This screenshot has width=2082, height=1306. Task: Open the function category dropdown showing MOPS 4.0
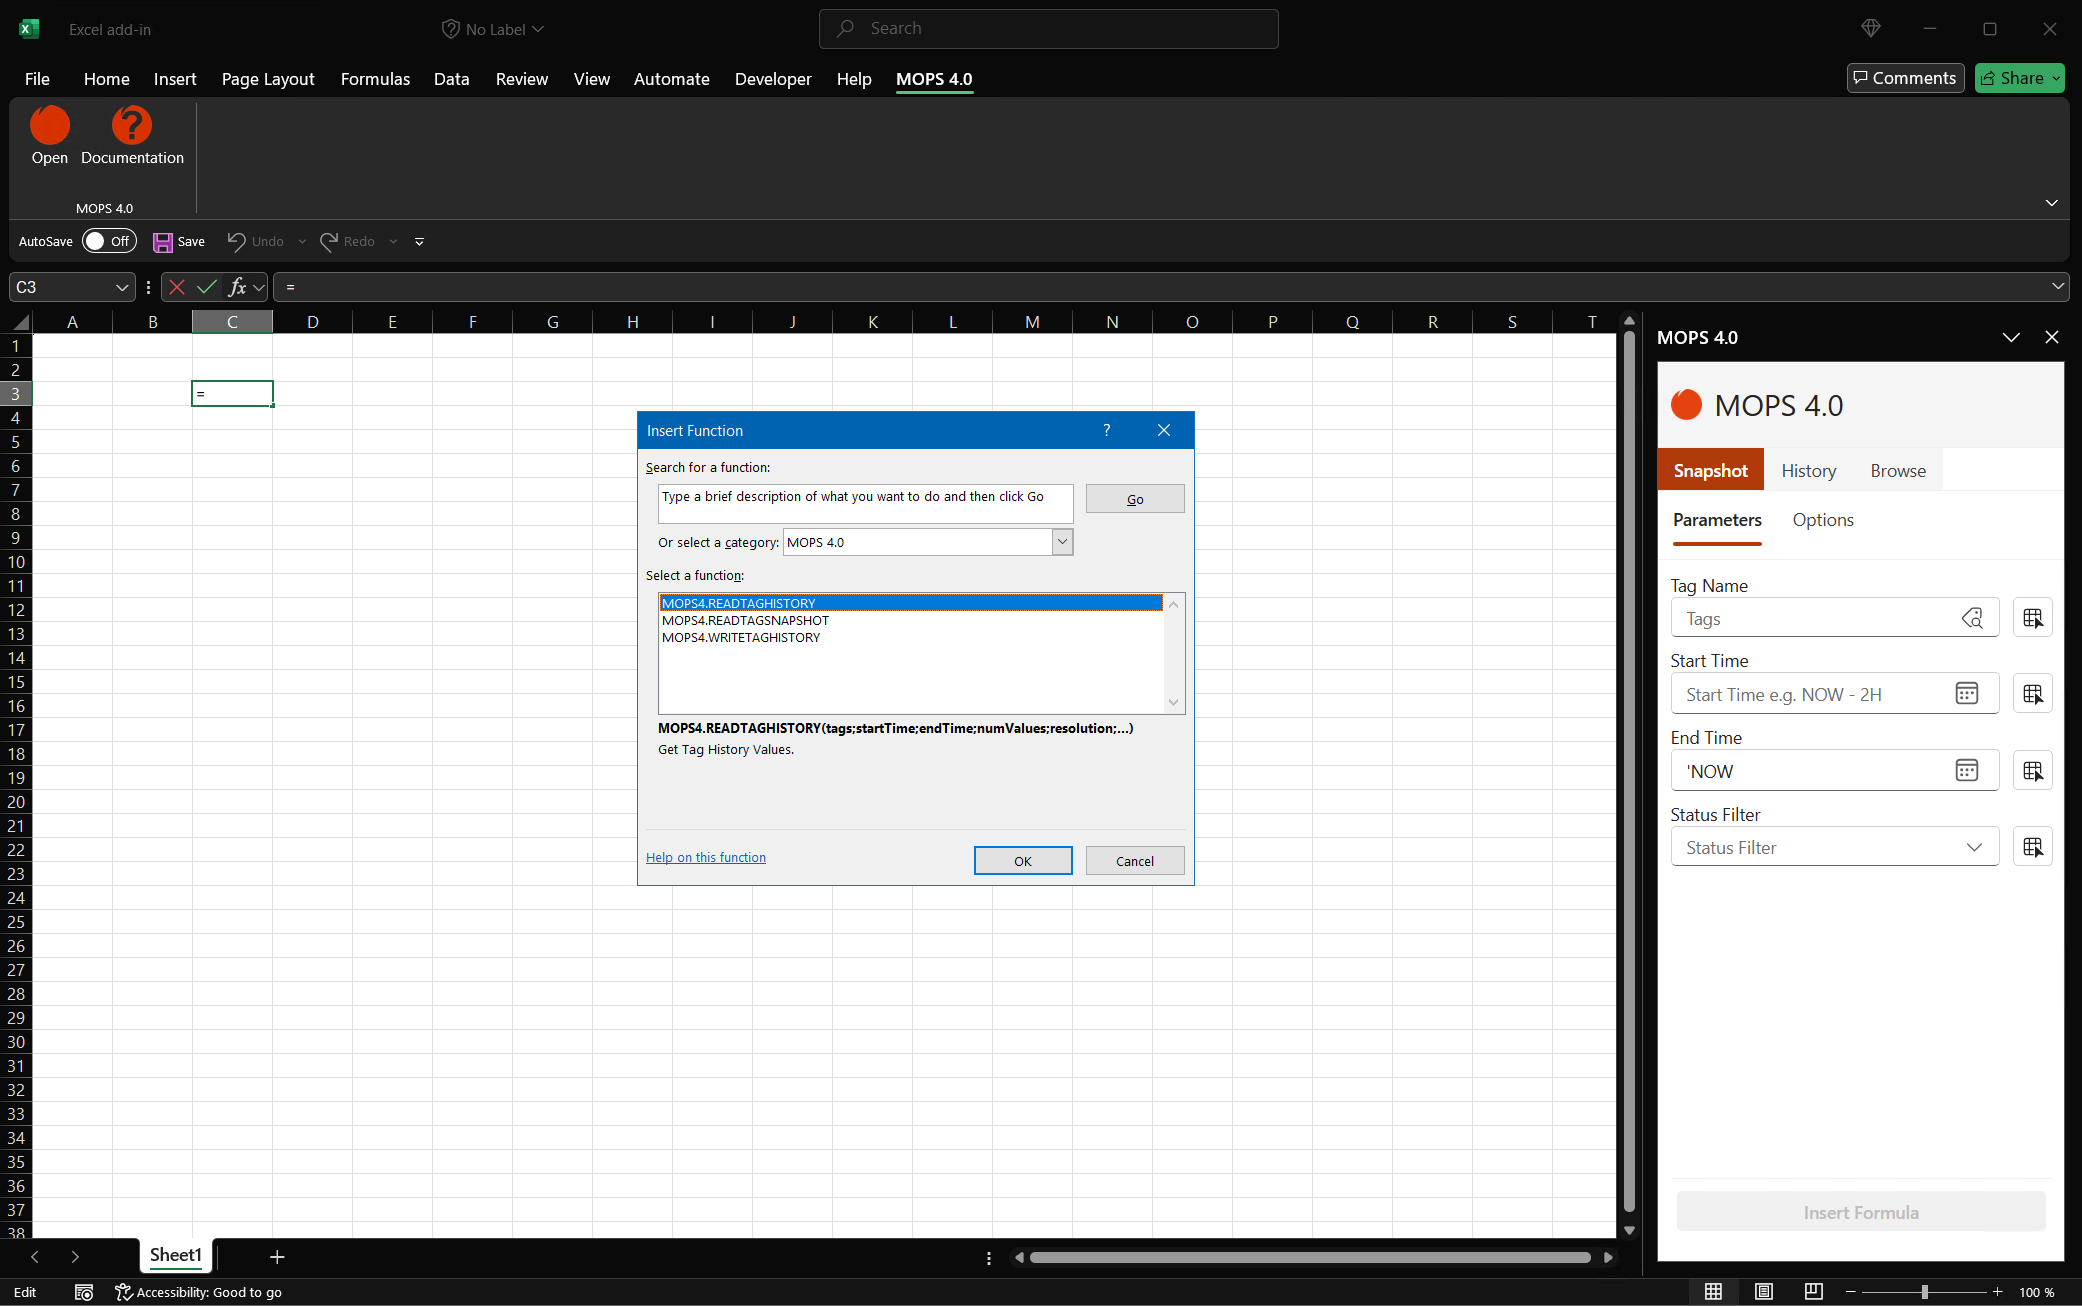coord(1062,541)
